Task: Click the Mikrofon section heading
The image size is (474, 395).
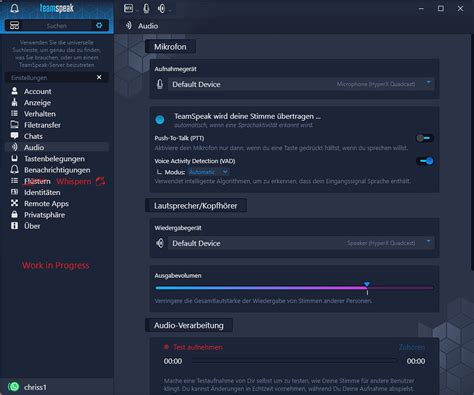Action: pos(170,47)
